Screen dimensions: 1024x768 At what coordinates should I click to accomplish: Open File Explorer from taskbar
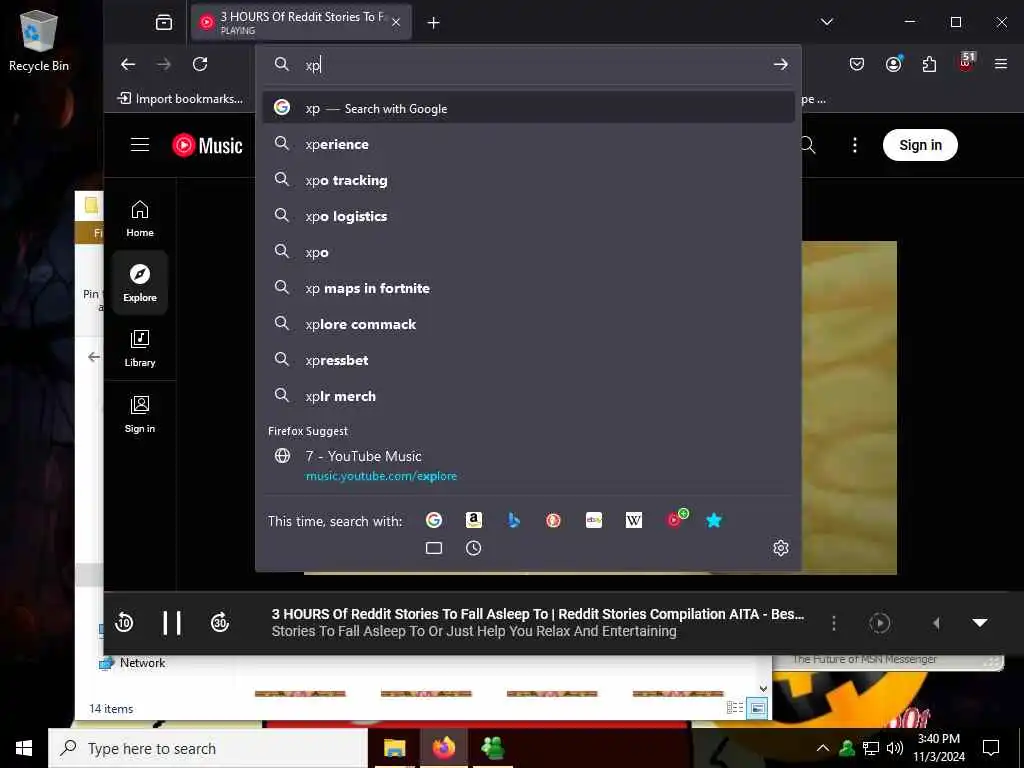coord(394,748)
